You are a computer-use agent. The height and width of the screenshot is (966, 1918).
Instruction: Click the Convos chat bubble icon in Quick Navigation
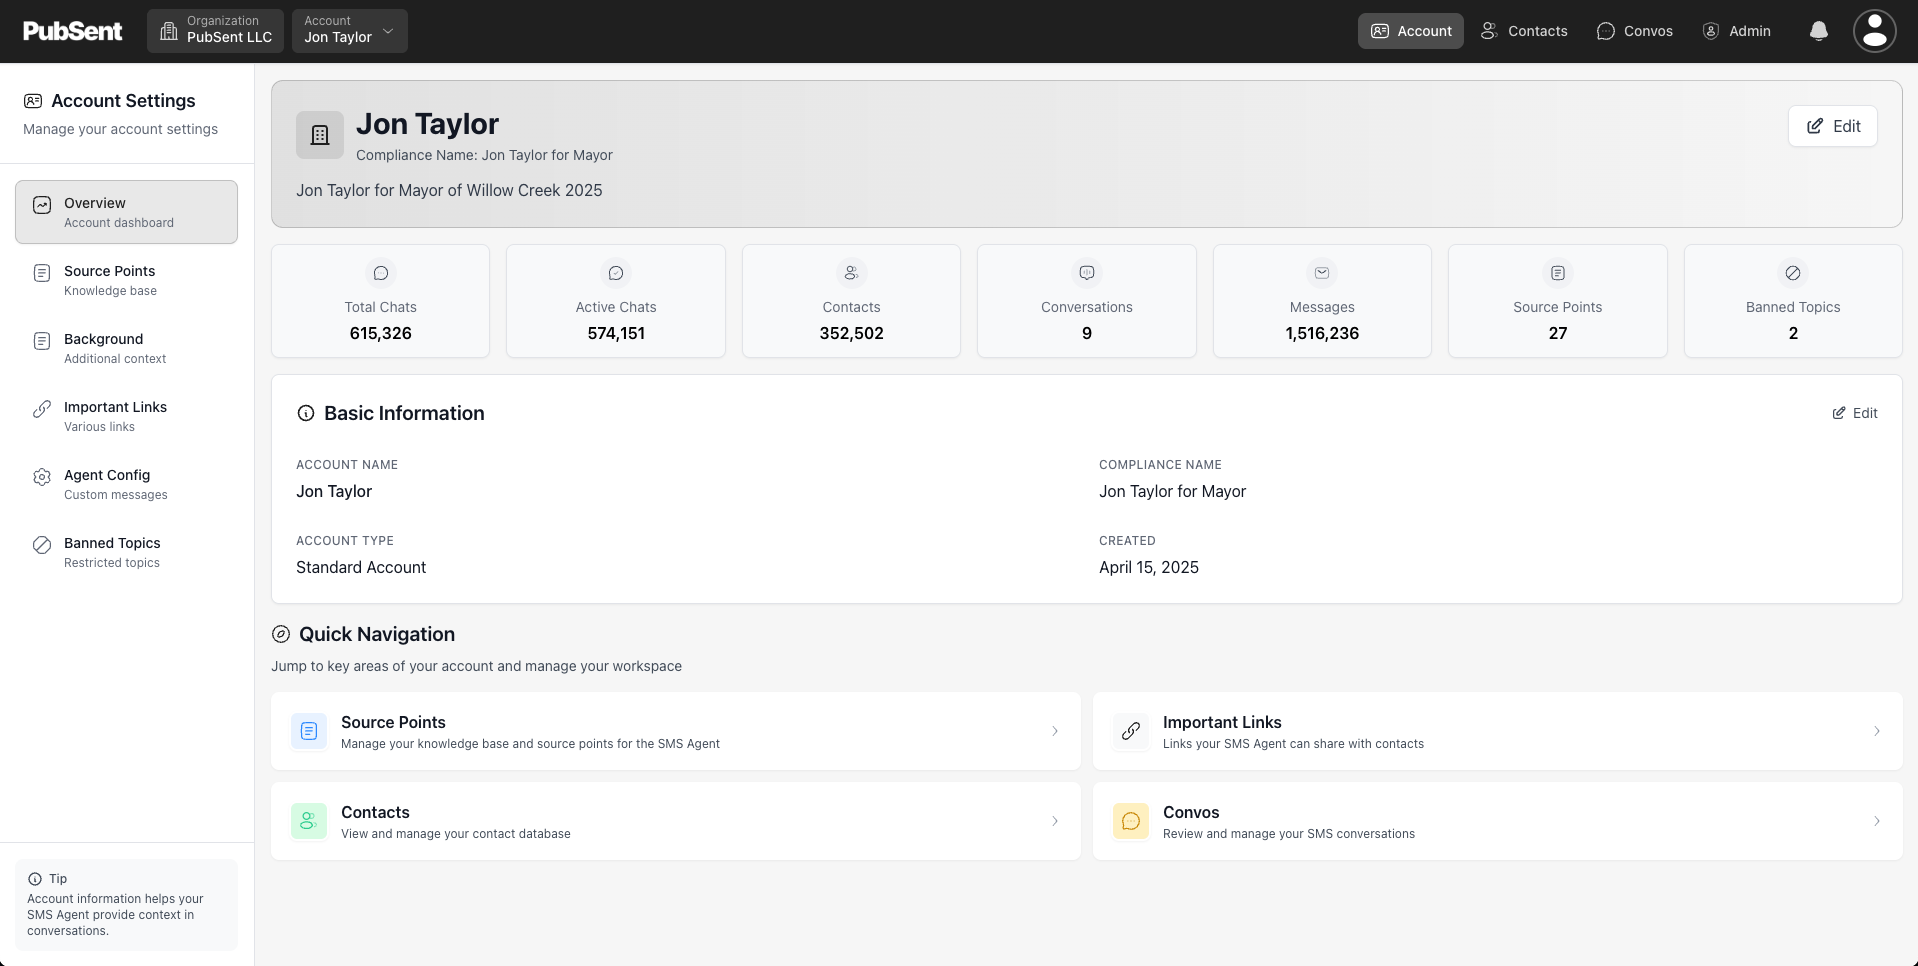(1130, 821)
